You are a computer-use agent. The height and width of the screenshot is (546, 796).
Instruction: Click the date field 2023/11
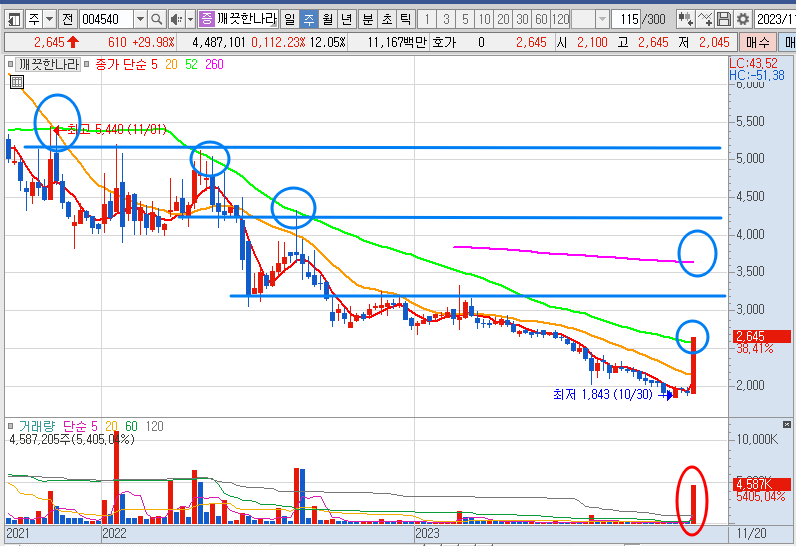(775, 19)
